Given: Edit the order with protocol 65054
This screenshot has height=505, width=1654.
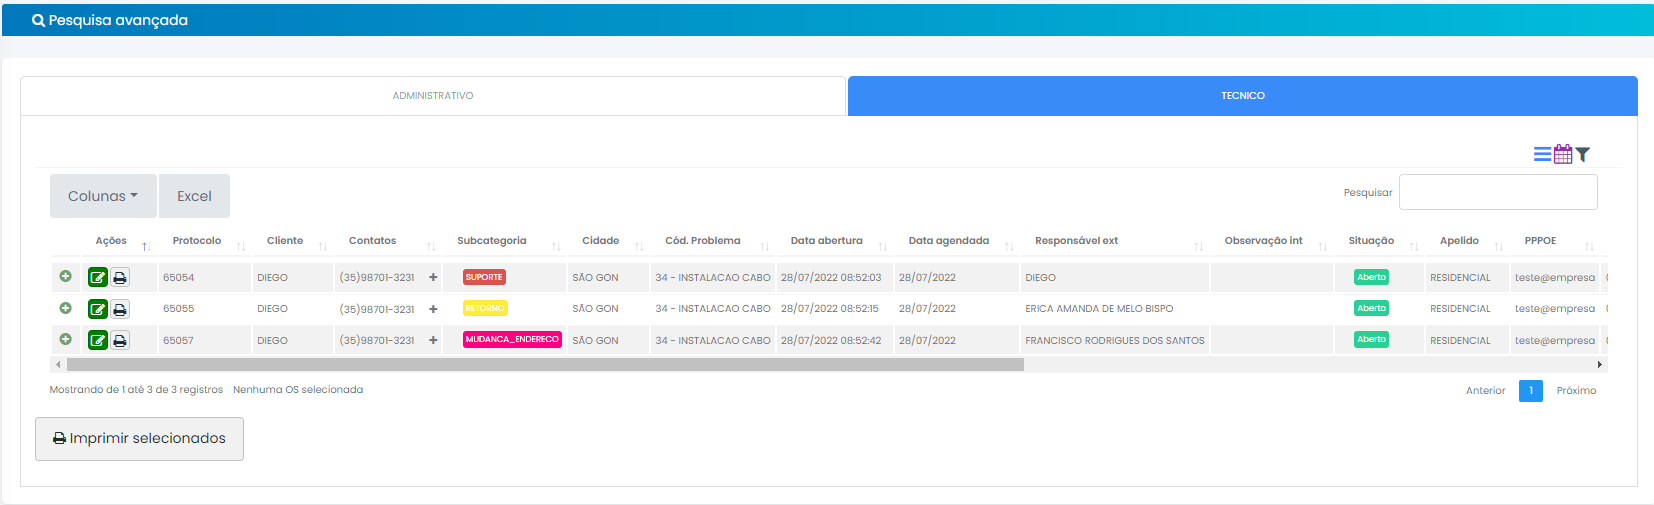Looking at the screenshot, I should [98, 278].
